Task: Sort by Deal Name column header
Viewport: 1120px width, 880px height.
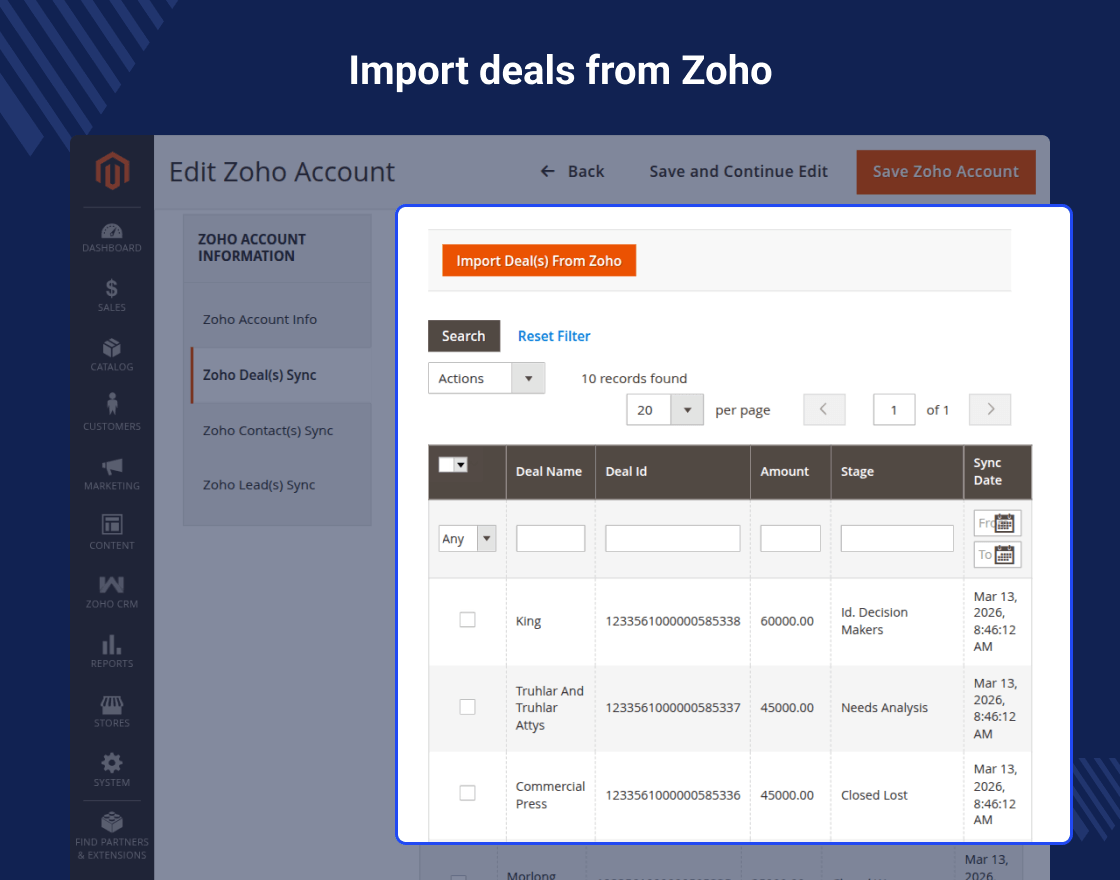Action: (549, 471)
